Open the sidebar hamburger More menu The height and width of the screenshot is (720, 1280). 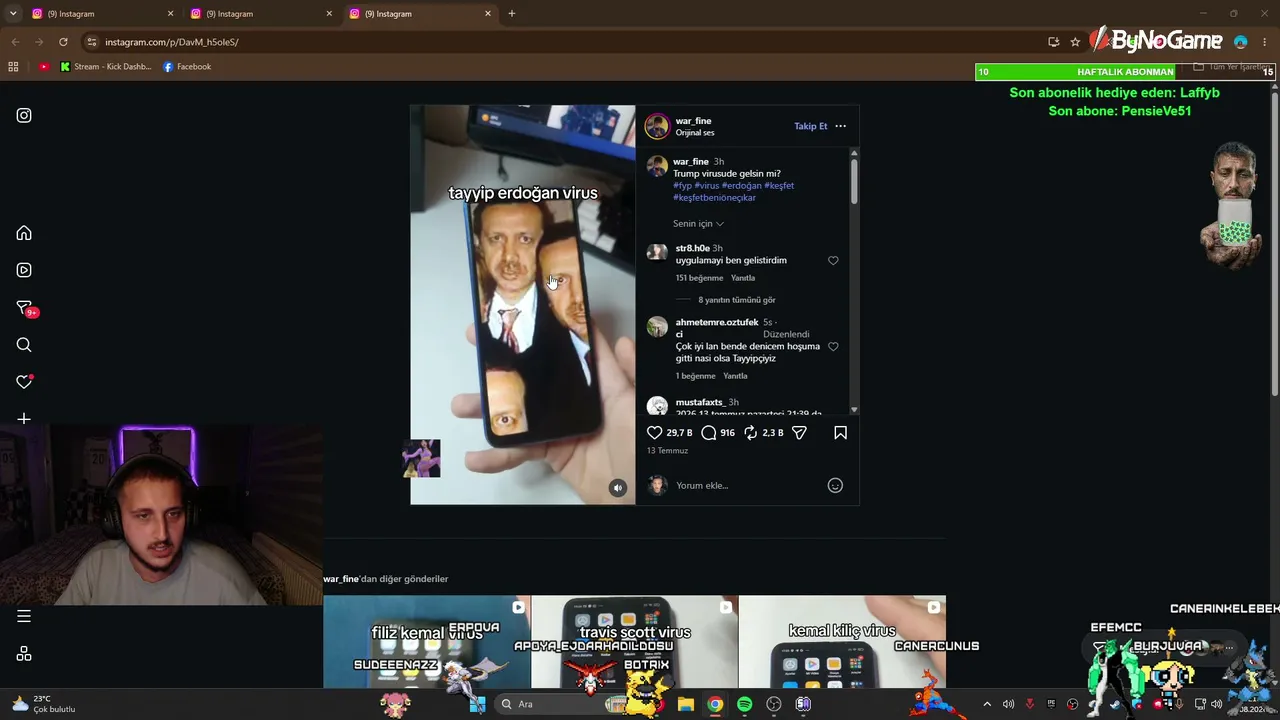pos(24,616)
